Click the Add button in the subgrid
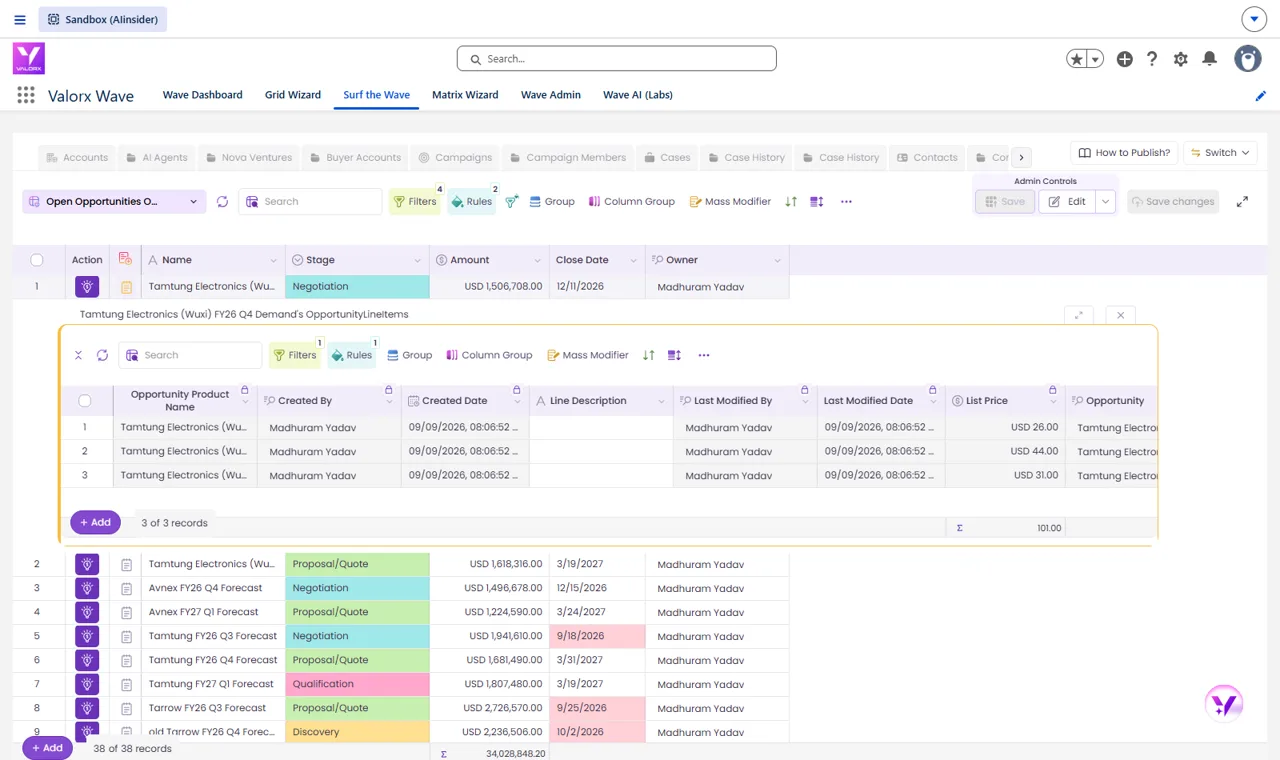 point(95,522)
